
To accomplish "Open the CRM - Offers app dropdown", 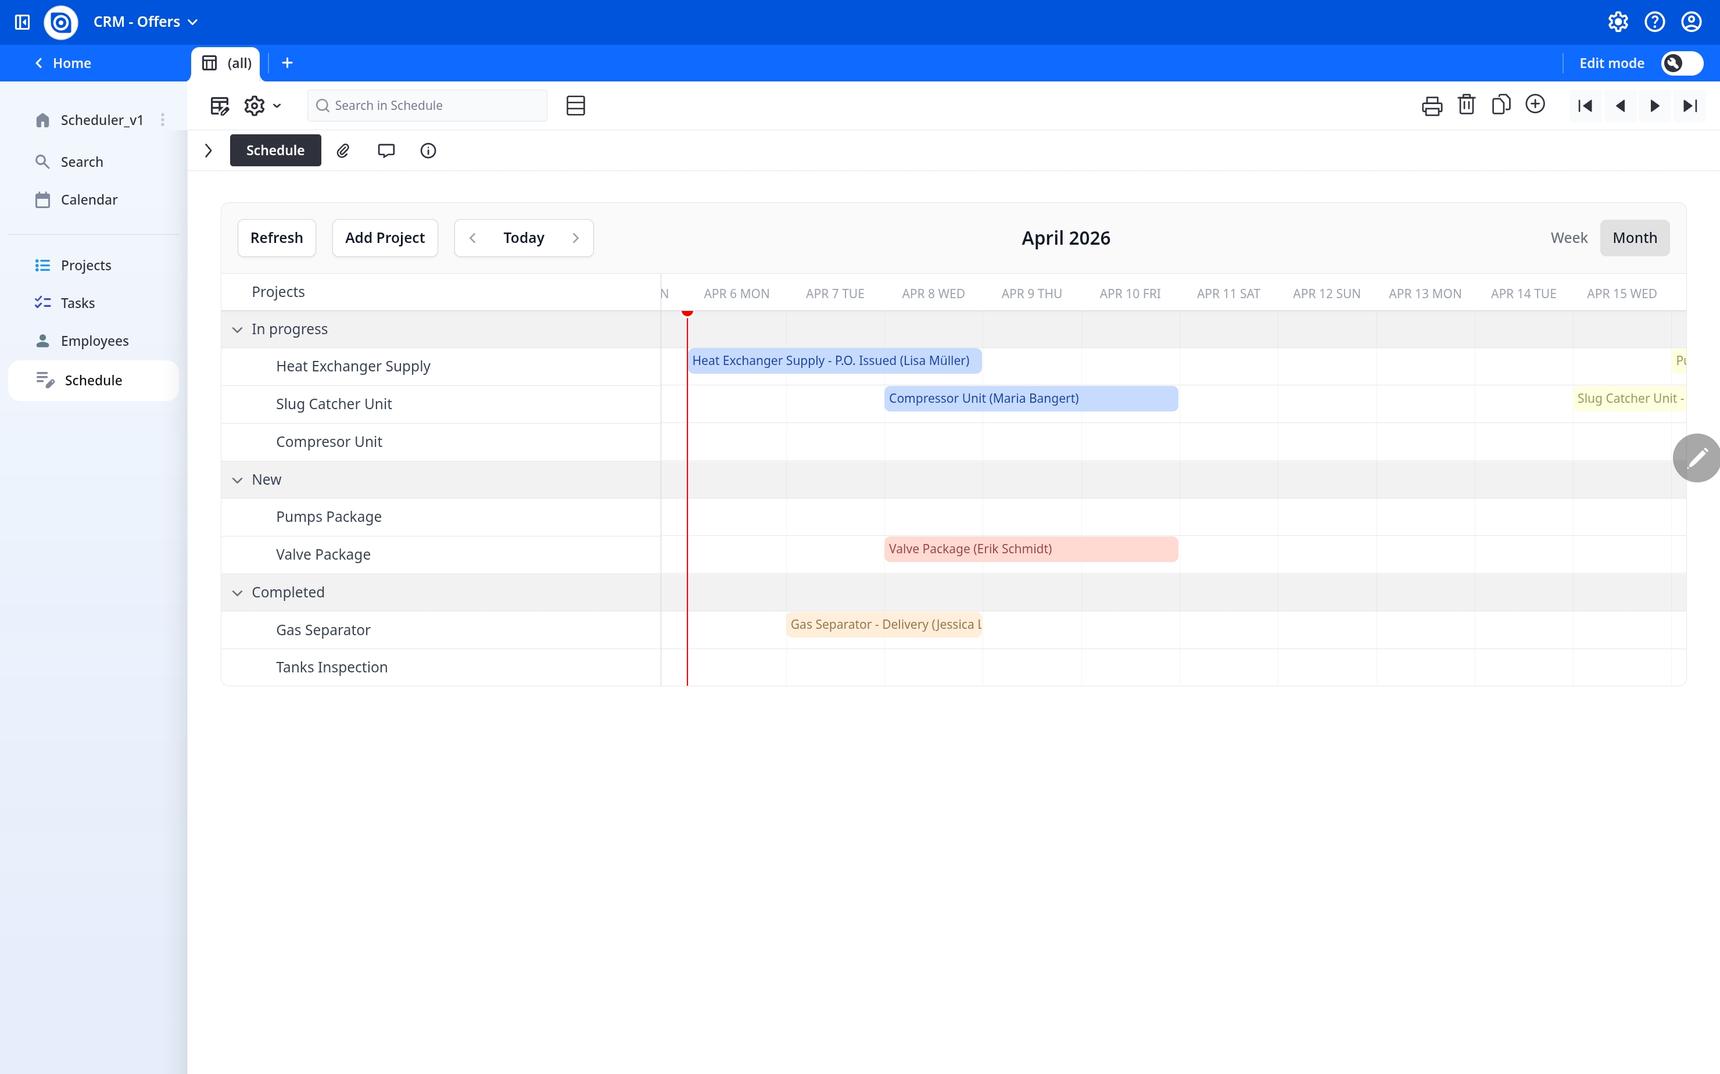I will [146, 22].
